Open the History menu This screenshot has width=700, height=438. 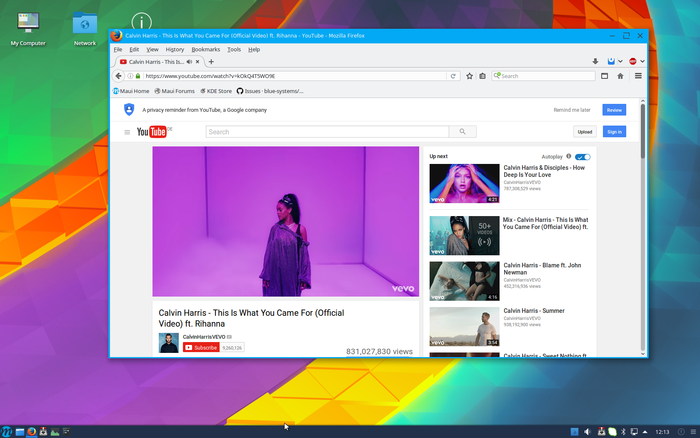[174, 49]
